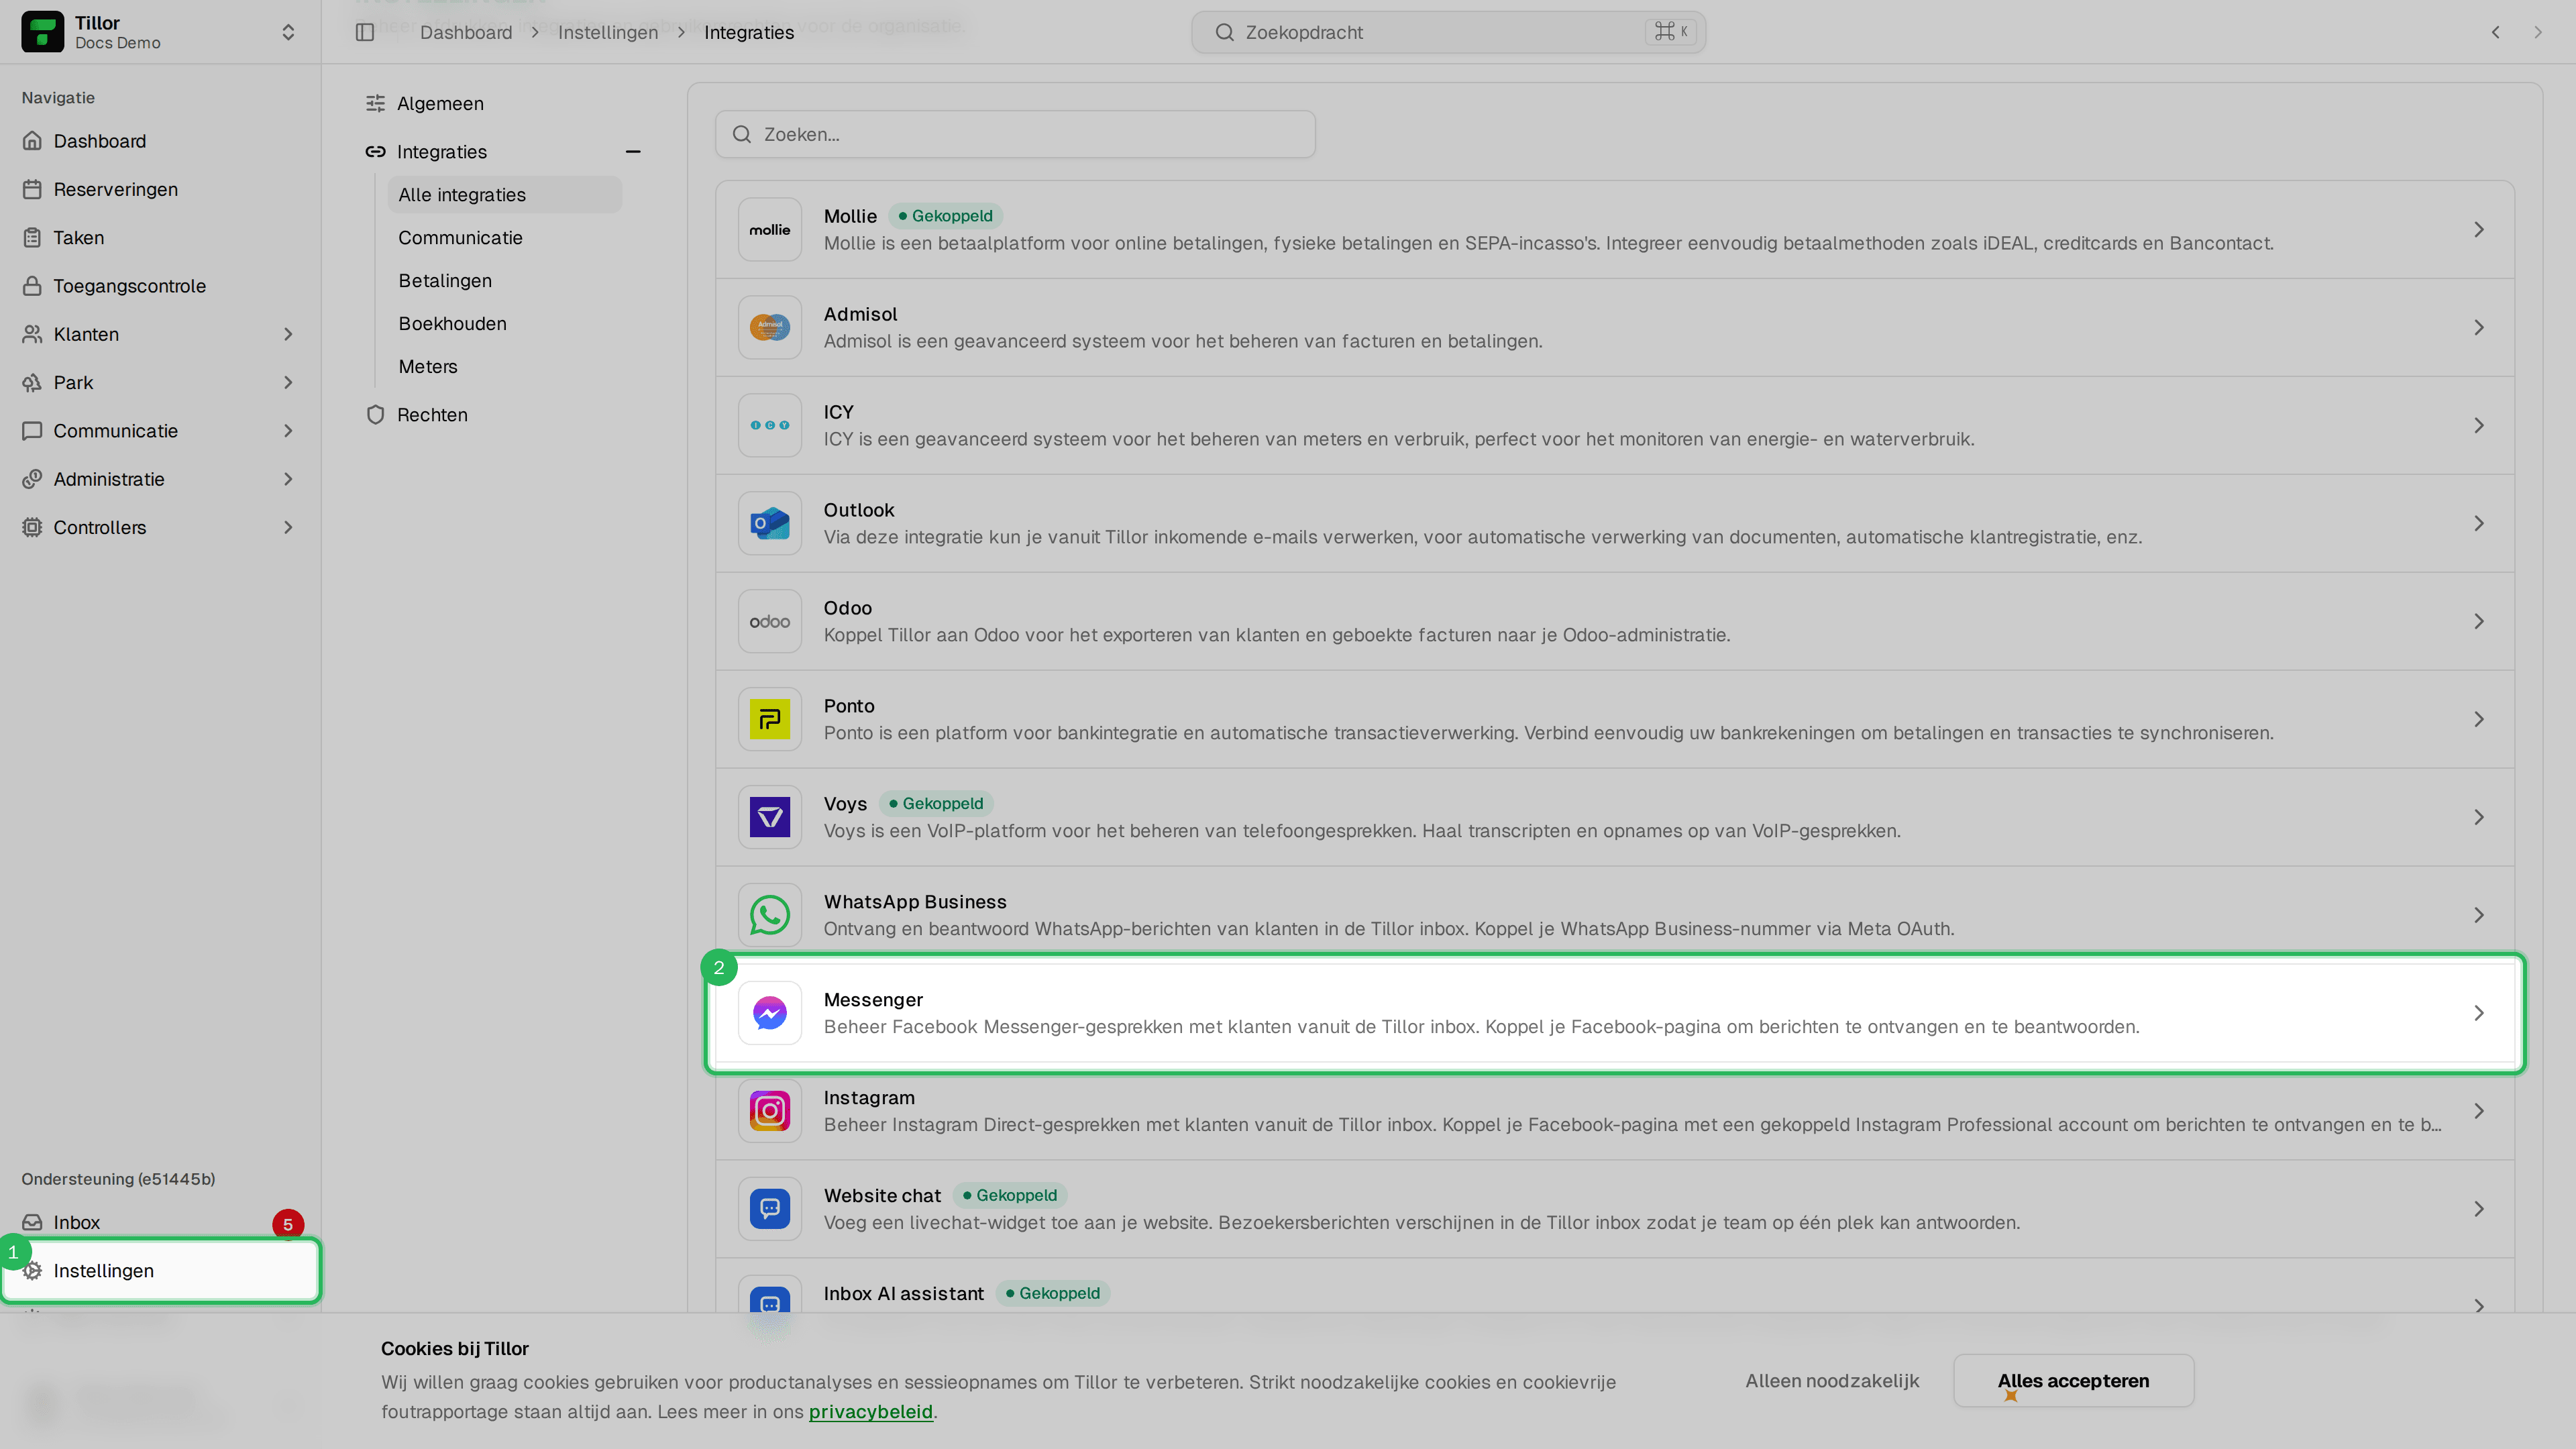Click Ondersteuning (e51445b) label
This screenshot has height=1449, width=2576.
118,1178
